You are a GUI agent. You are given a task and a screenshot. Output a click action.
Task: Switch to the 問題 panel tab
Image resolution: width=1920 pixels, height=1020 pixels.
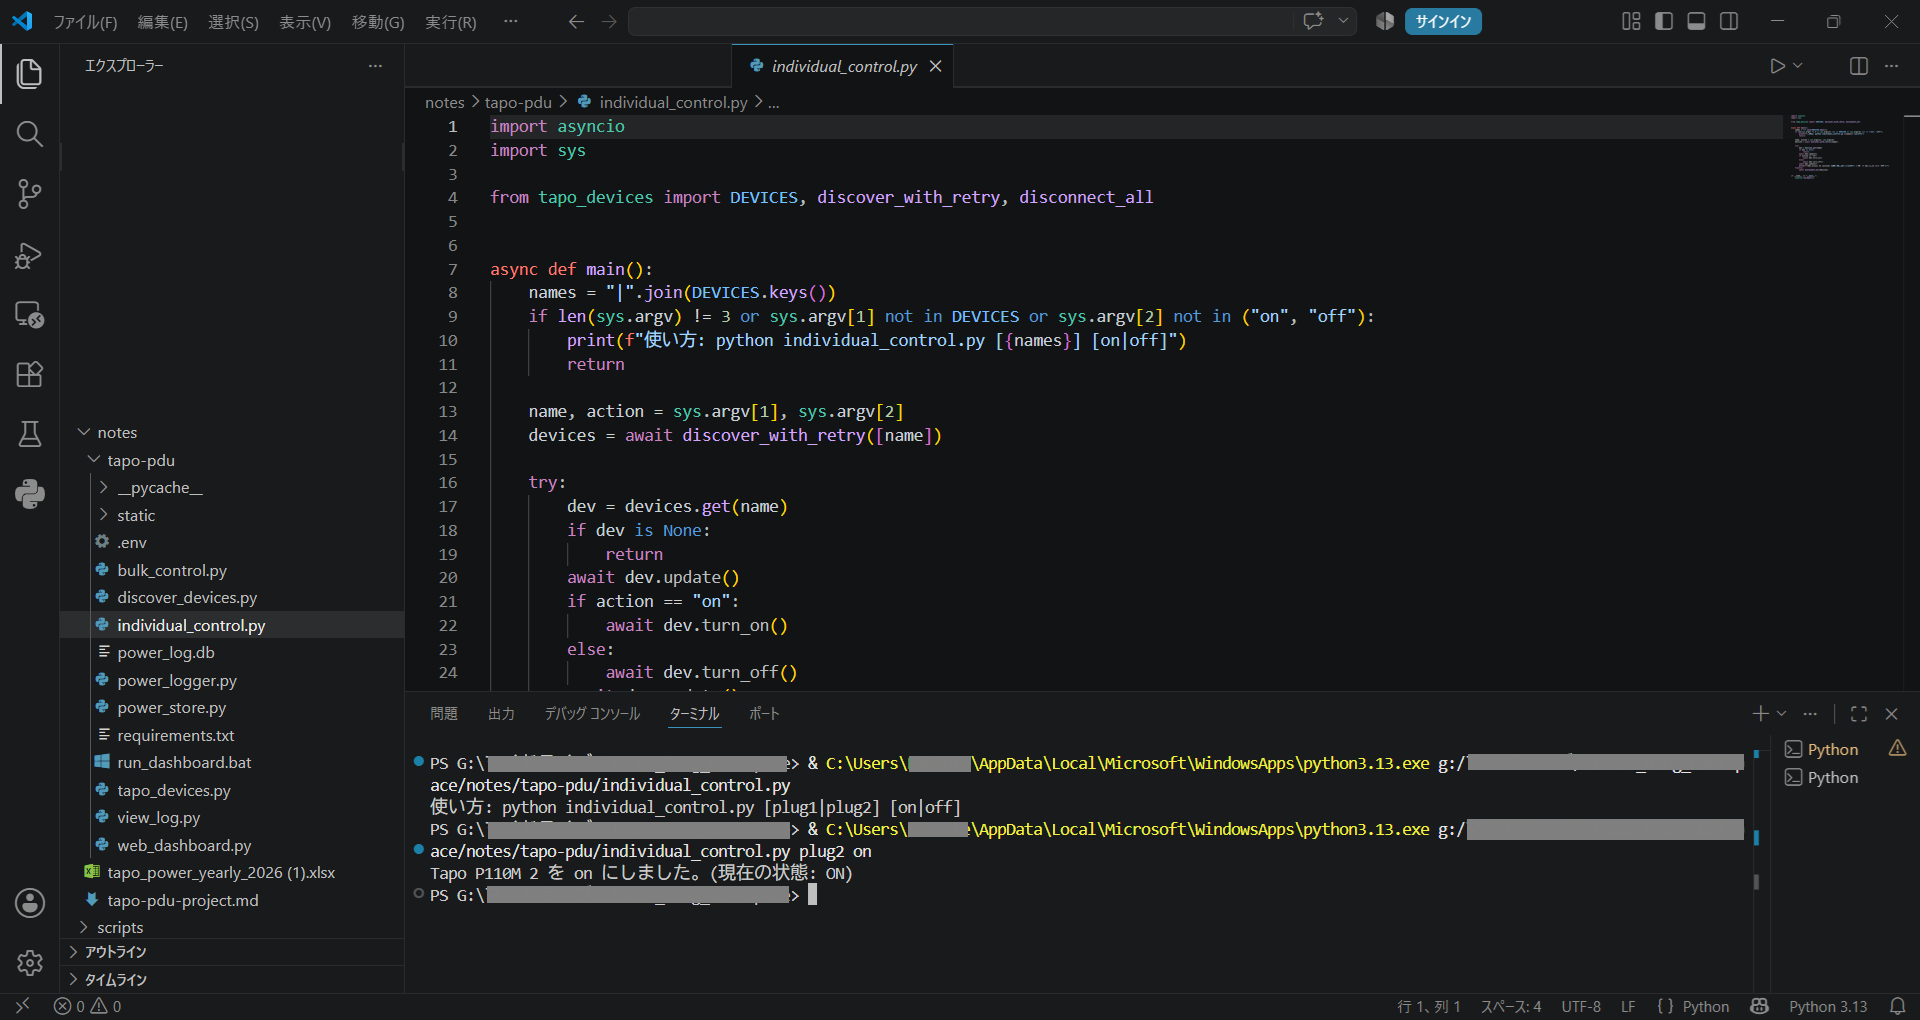[444, 714]
